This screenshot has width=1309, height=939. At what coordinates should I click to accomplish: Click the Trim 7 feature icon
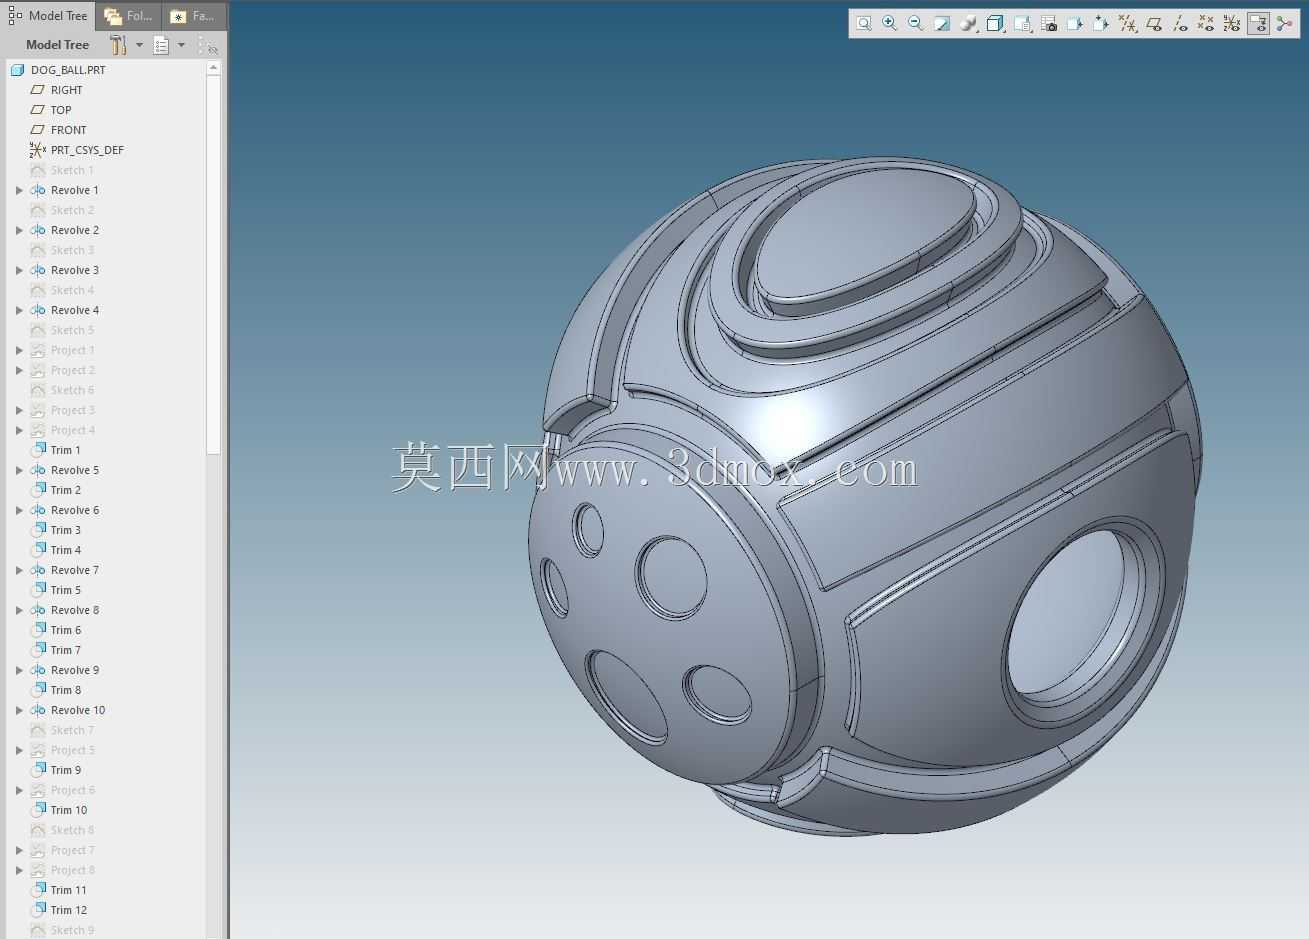(38, 650)
